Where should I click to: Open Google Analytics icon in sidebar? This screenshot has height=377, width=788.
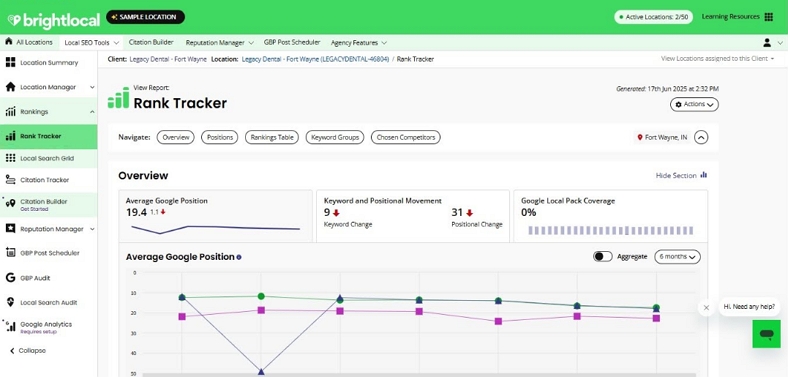point(10,326)
